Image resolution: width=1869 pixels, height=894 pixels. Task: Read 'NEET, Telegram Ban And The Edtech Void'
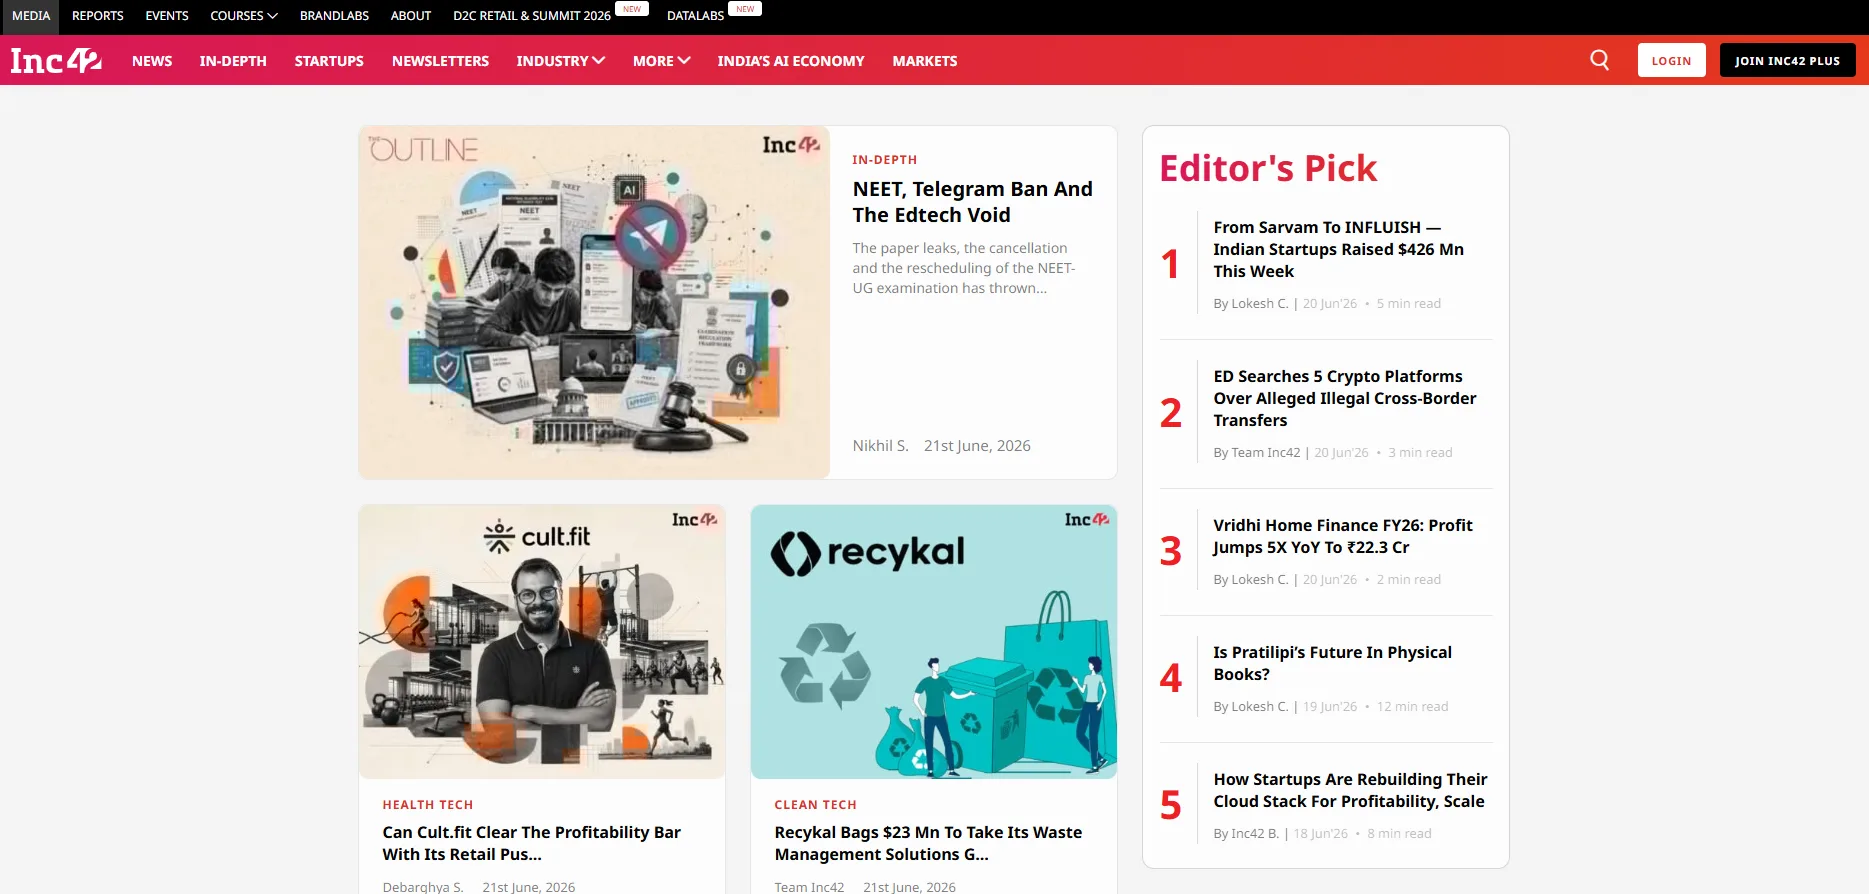click(x=973, y=202)
